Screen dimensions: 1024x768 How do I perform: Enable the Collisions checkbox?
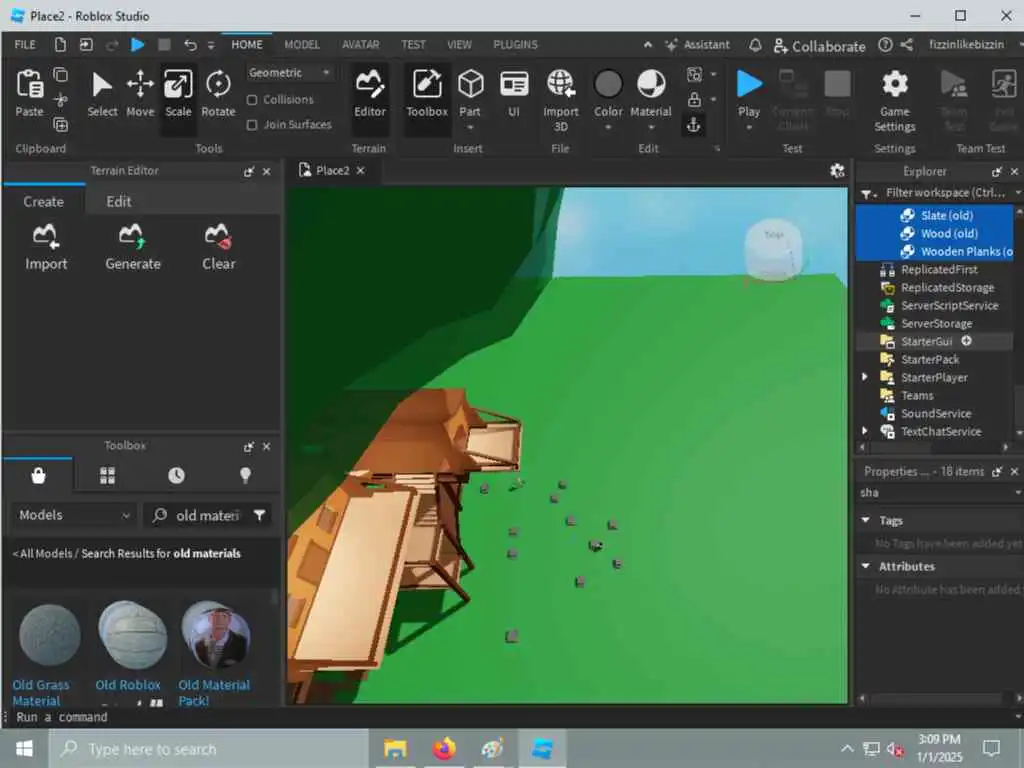[252, 100]
